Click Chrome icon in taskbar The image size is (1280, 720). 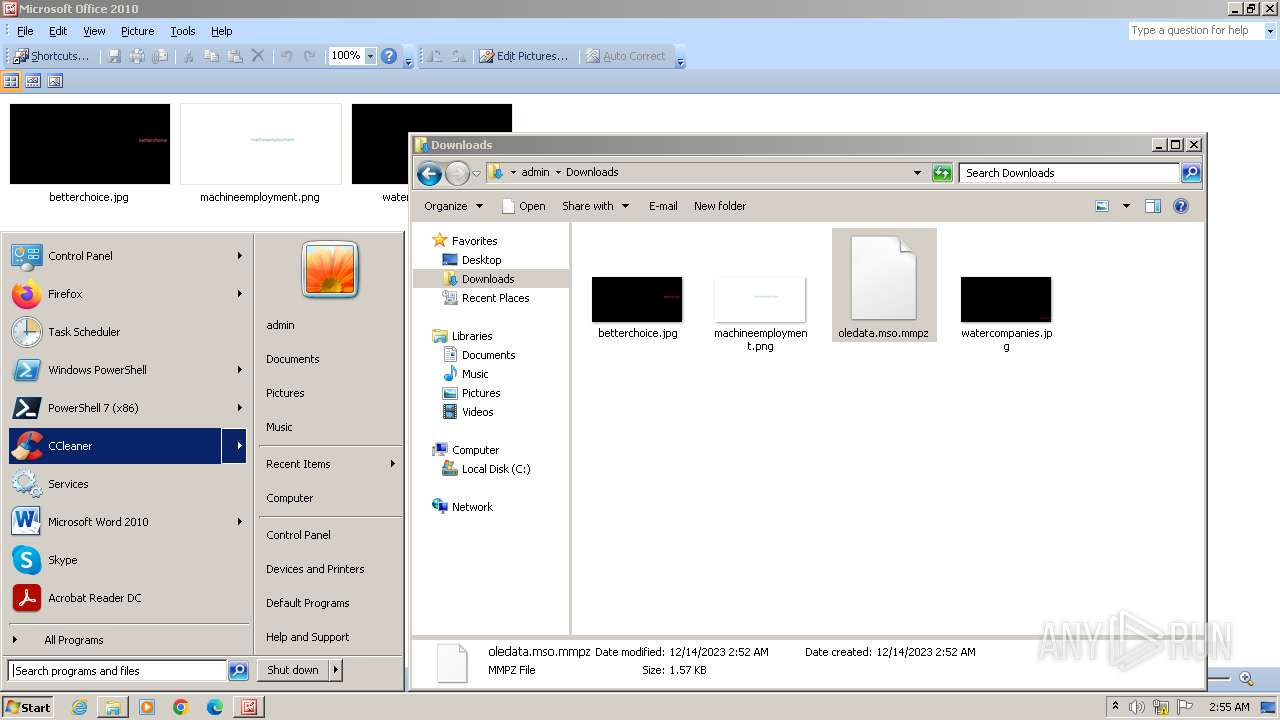[x=181, y=707]
